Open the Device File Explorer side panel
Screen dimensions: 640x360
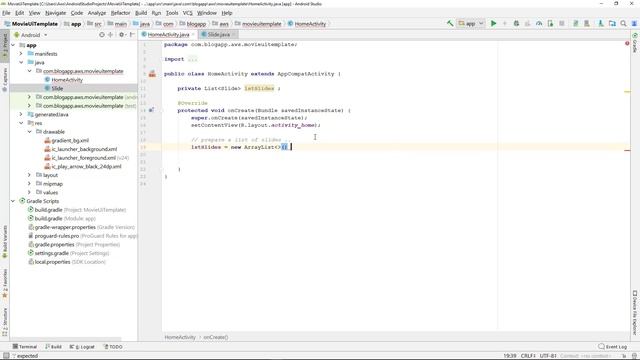(x=635, y=313)
